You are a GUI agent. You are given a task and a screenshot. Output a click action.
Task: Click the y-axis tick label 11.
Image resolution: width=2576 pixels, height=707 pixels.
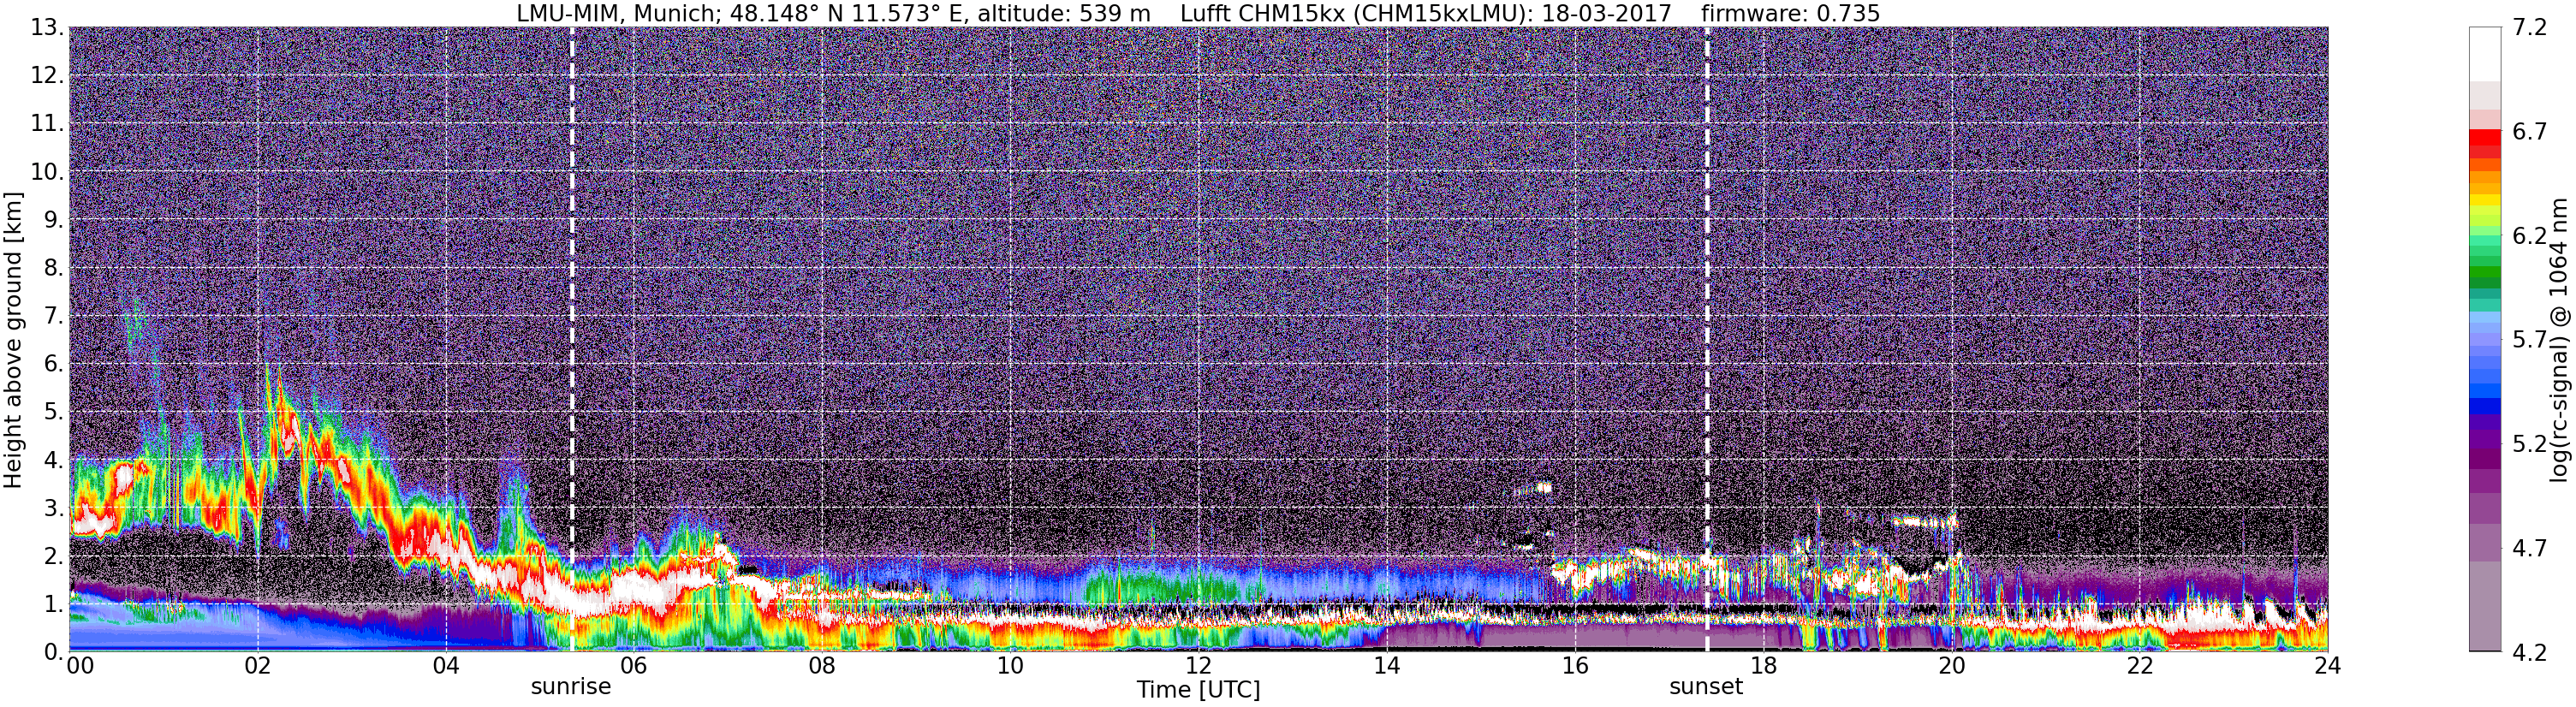tap(46, 124)
